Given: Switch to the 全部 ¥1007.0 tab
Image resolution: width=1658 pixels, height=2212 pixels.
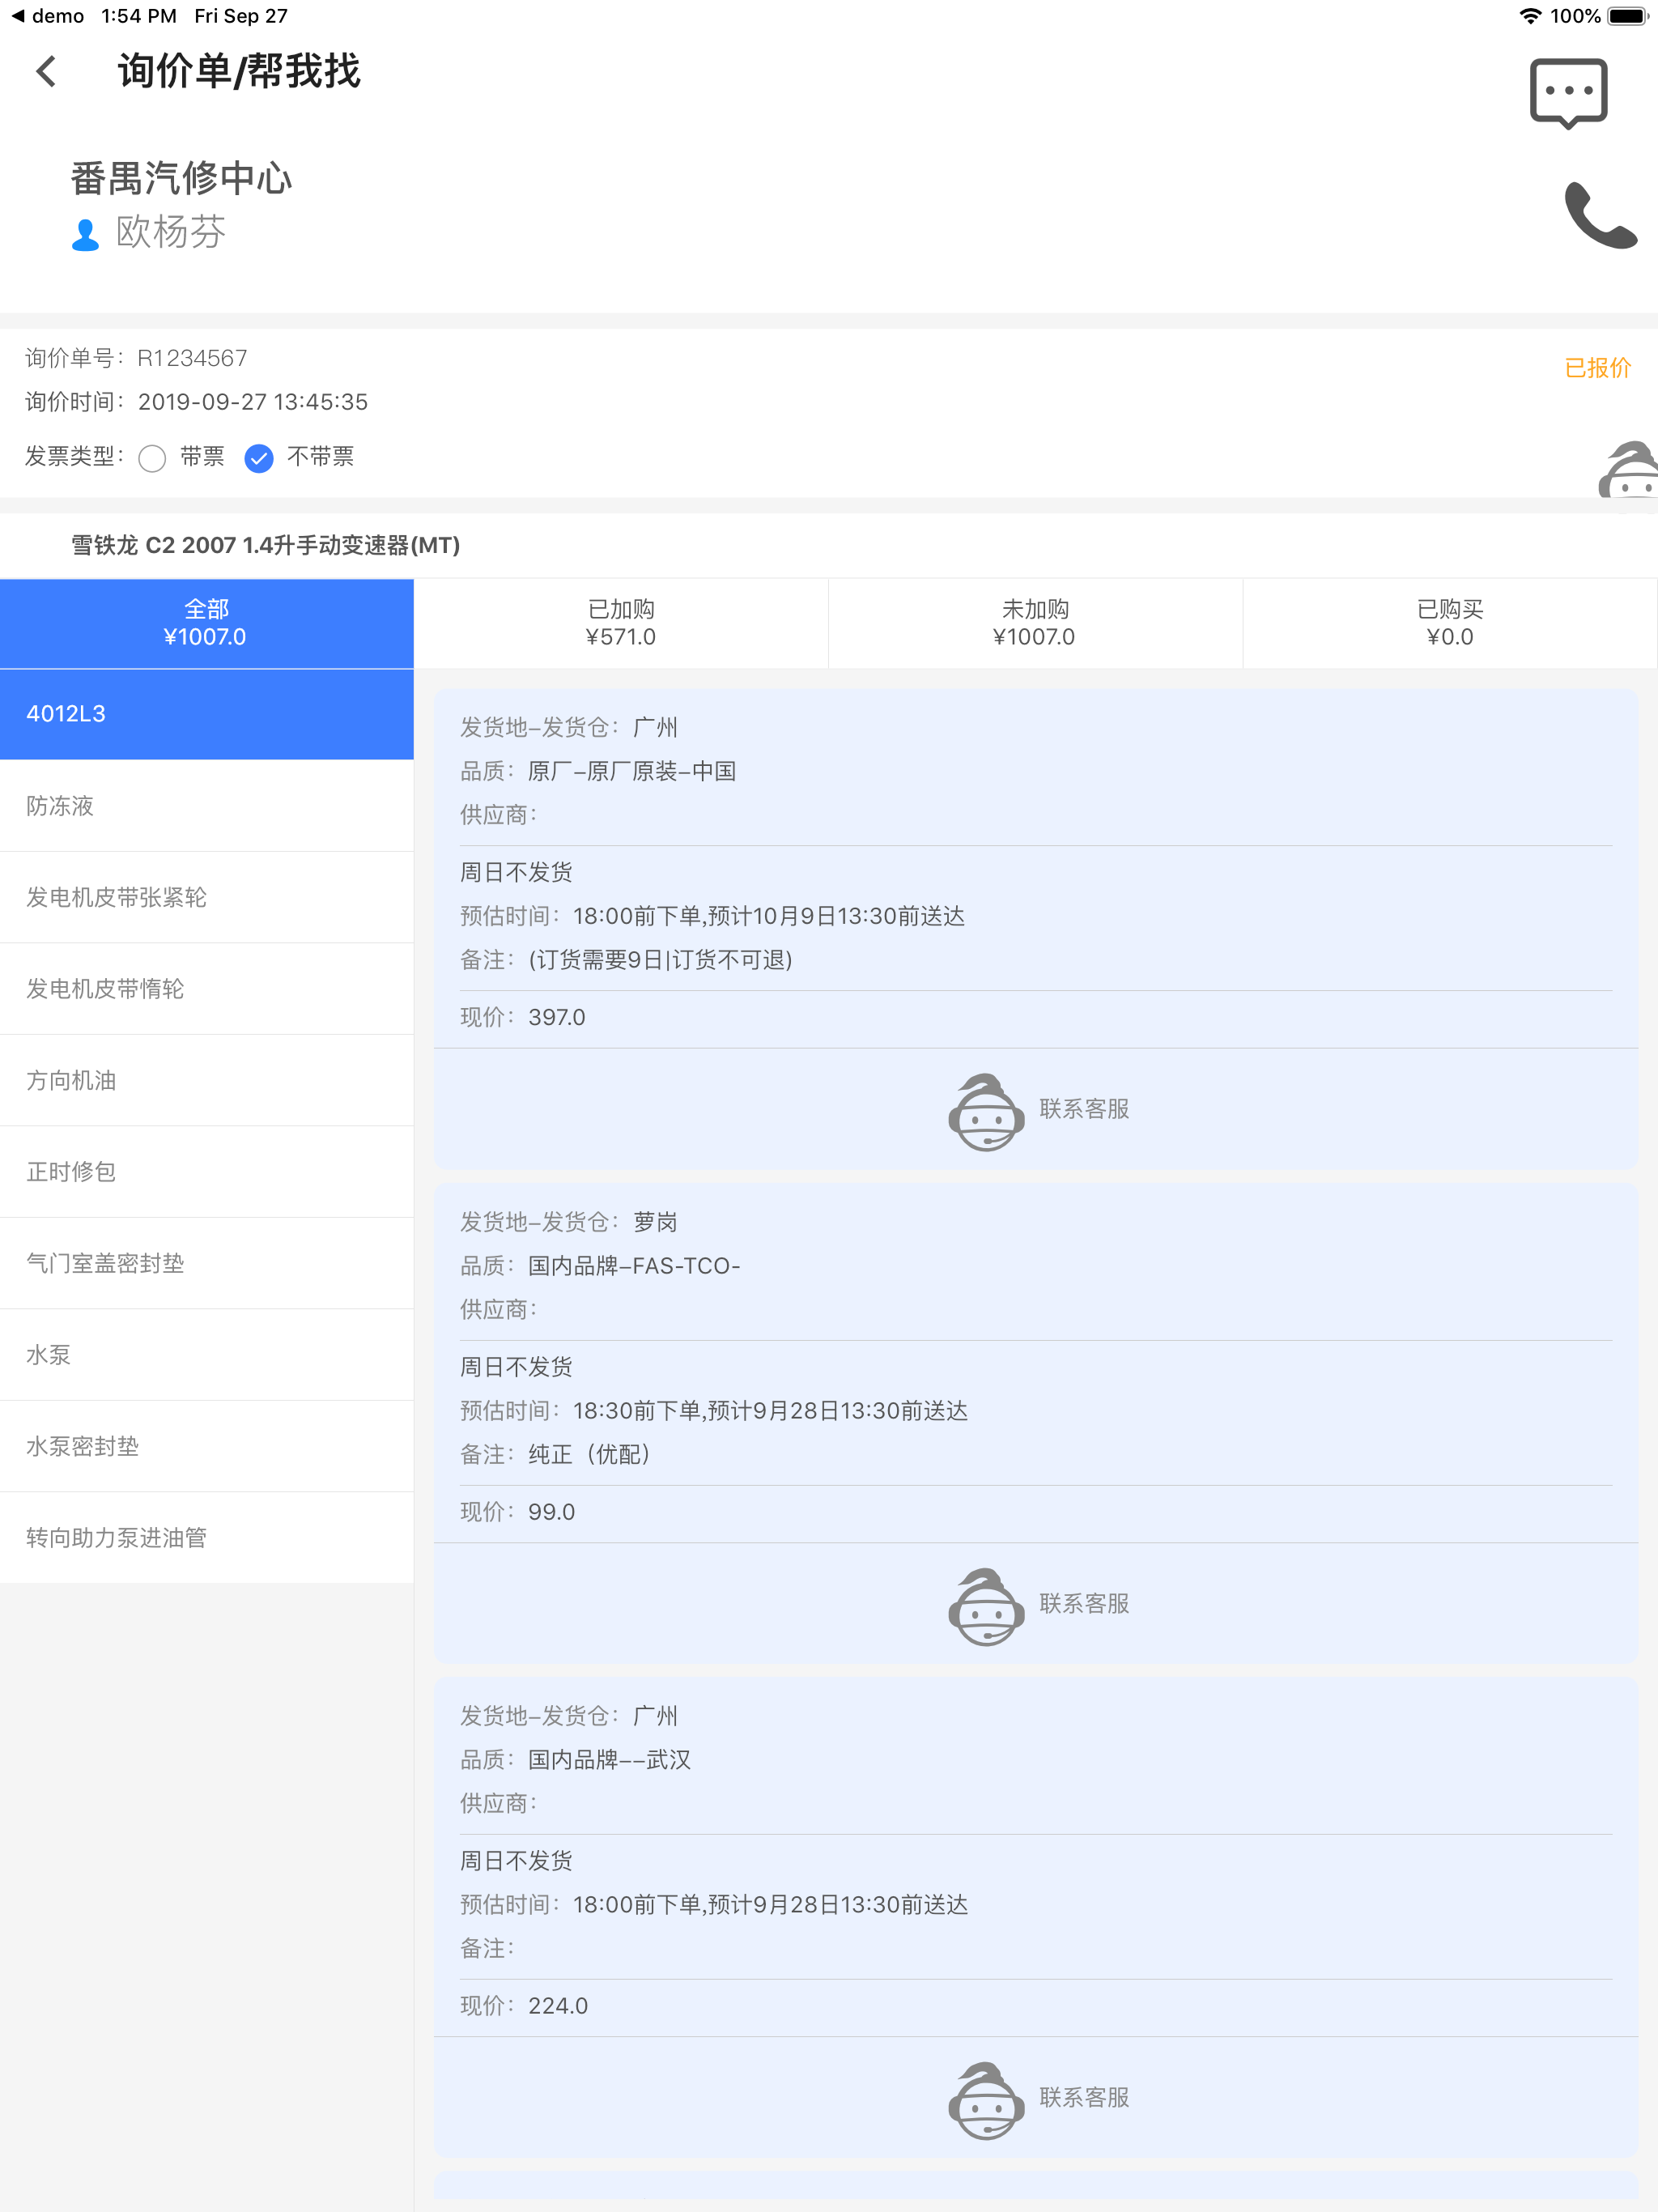Looking at the screenshot, I should 207,623.
